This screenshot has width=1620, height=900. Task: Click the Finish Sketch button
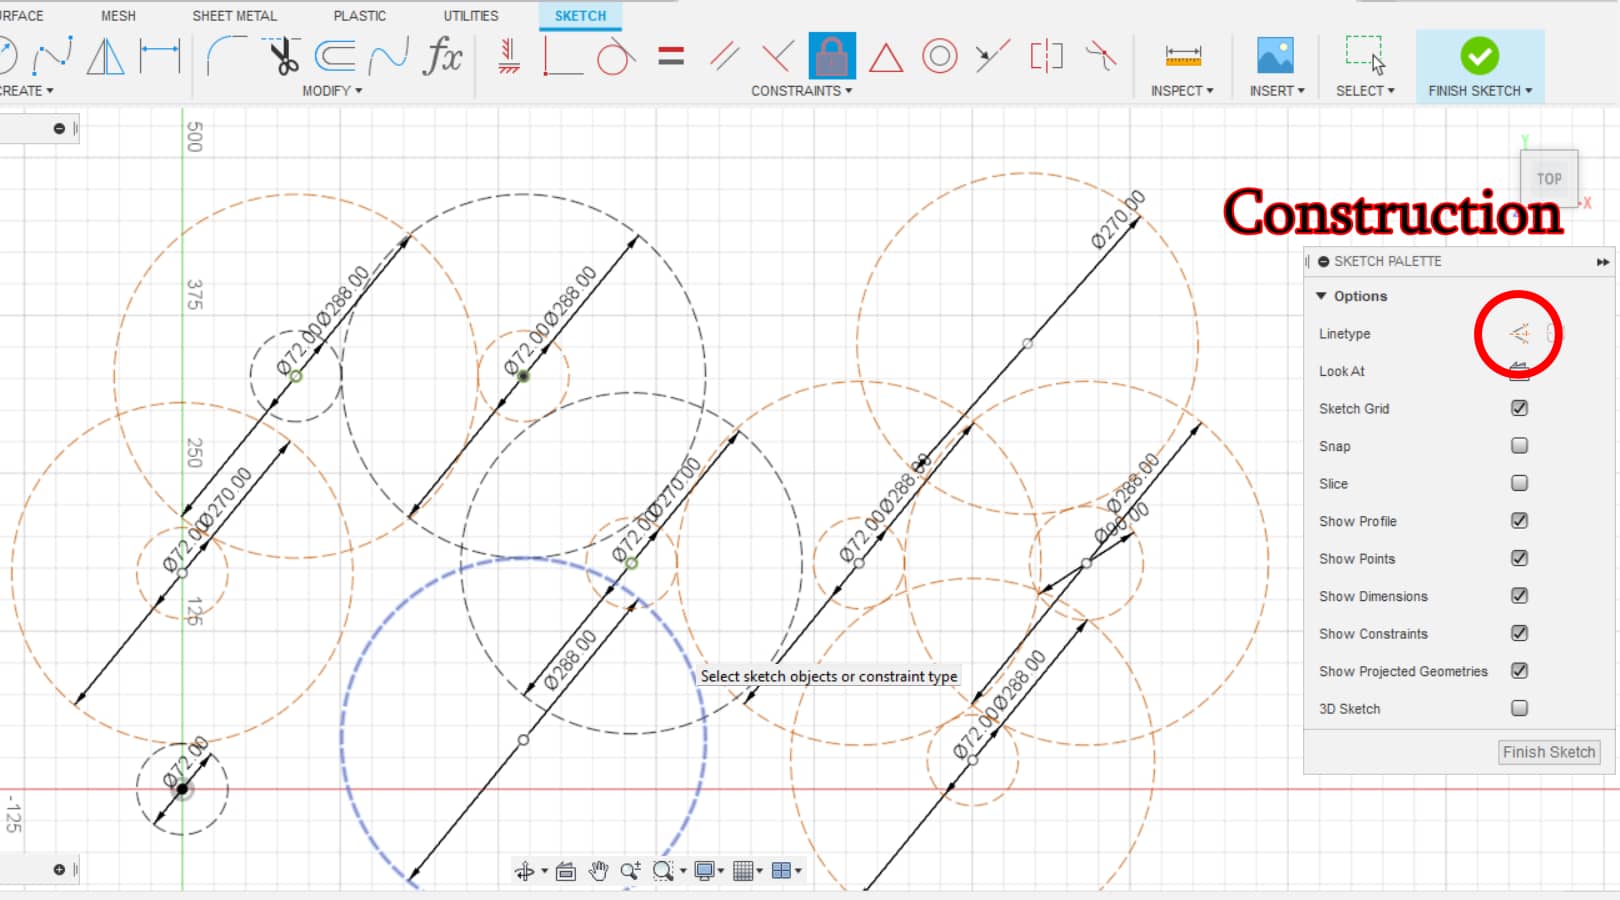point(1548,752)
